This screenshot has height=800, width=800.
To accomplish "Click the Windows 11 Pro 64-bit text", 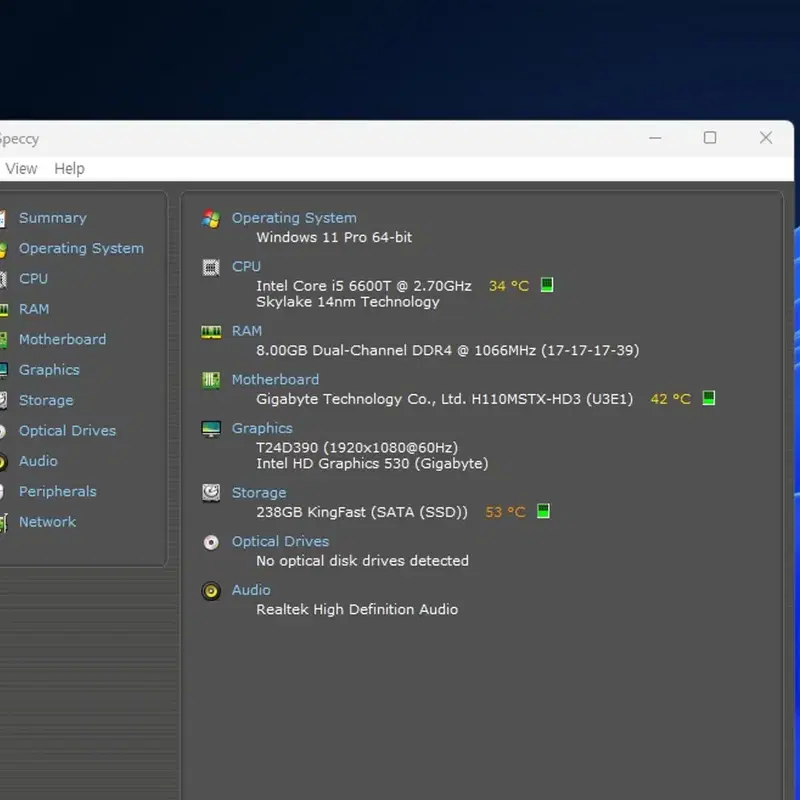I will click(334, 237).
